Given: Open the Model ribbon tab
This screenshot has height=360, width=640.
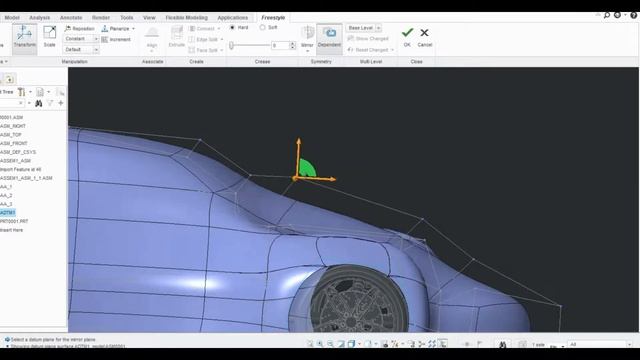Looking at the screenshot, I should pyautogui.click(x=12, y=18).
